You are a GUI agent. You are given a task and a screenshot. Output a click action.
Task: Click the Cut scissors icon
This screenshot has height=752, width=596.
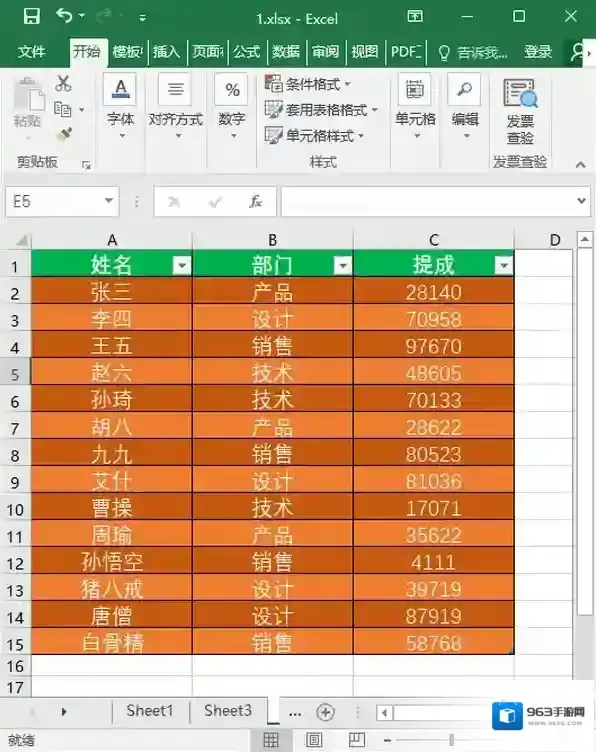coord(63,83)
